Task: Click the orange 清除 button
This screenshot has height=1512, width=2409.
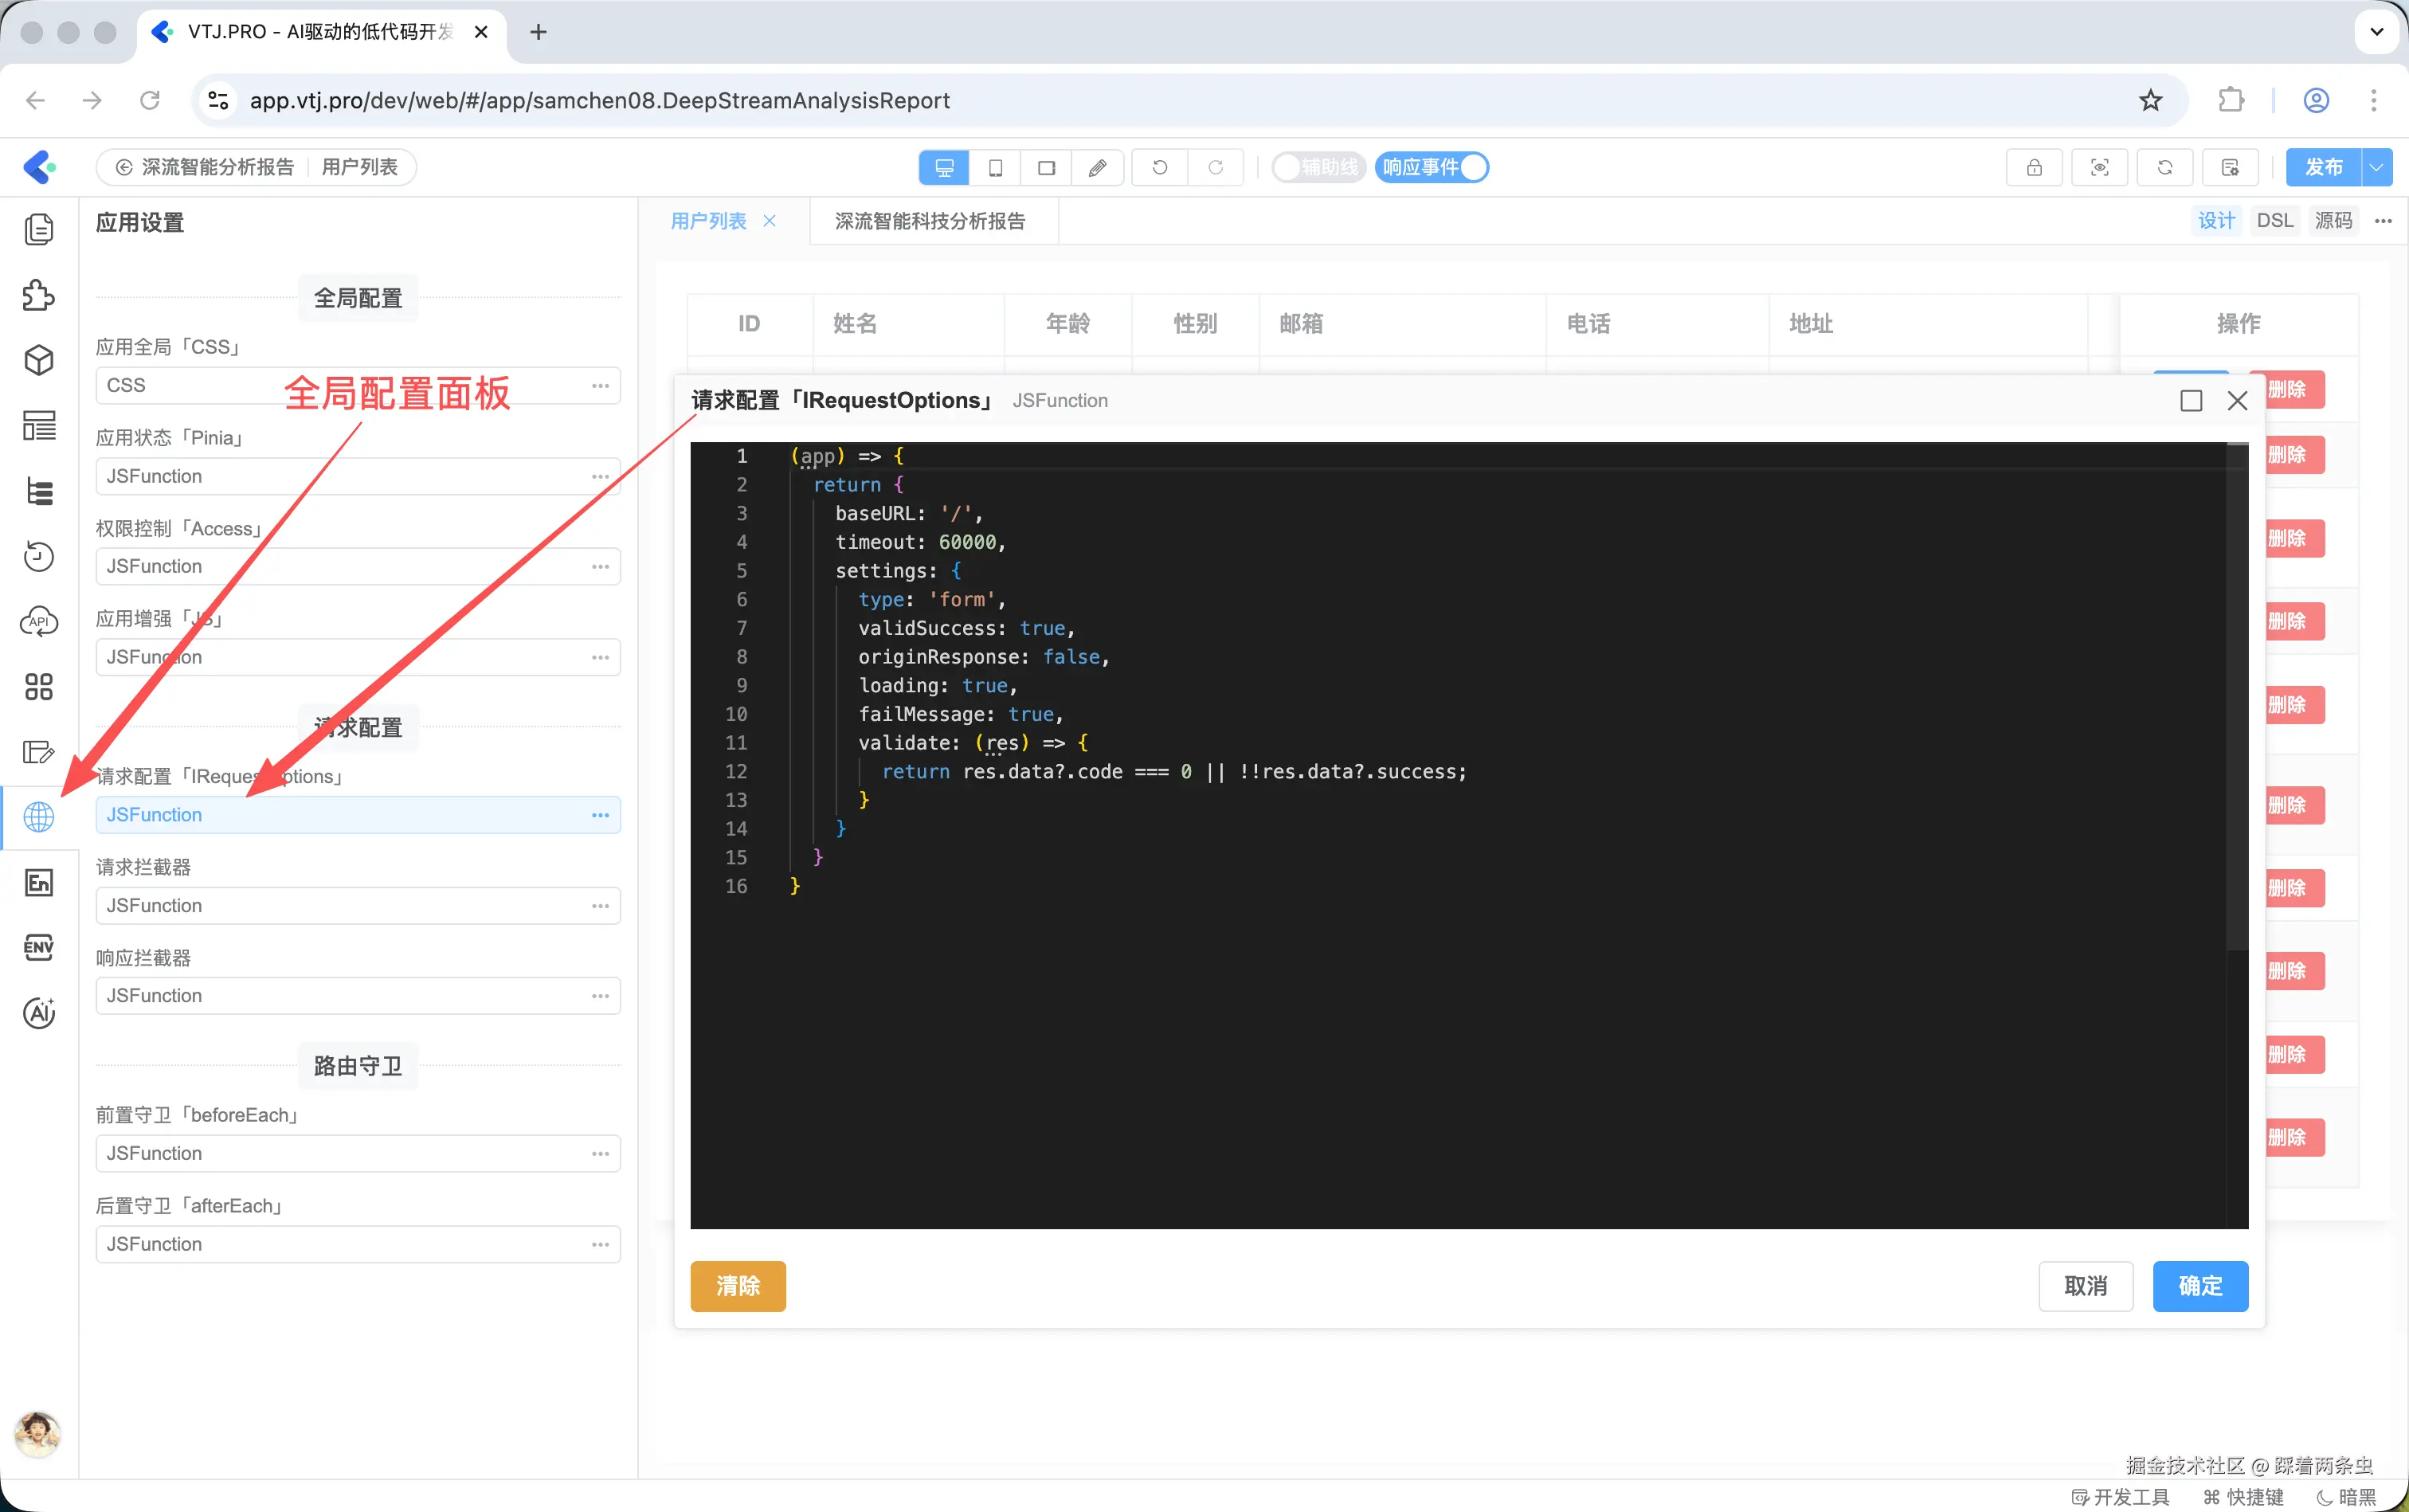Action: (738, 1286)
